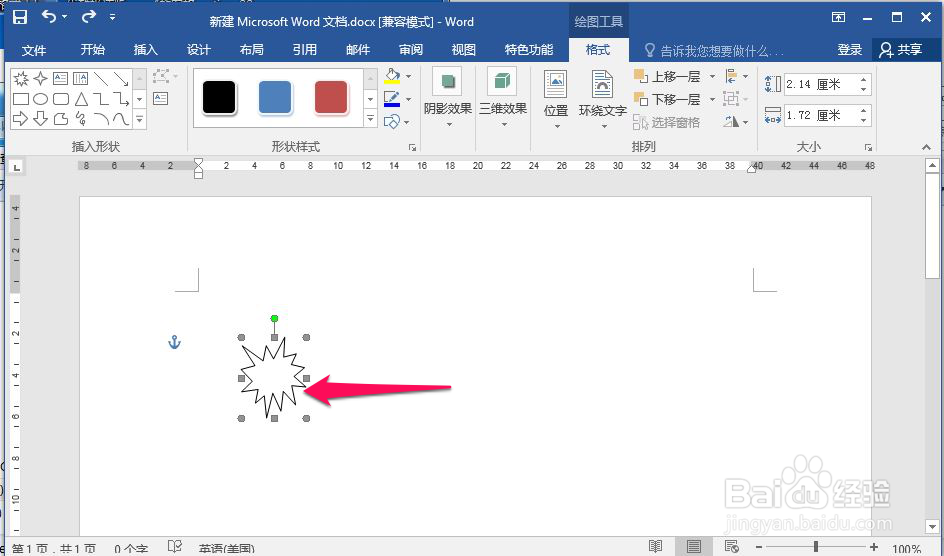Open shape outline color dropdown arrow
Image resolution: width=944 pixels, height=556 pixels.
(409, 99)
